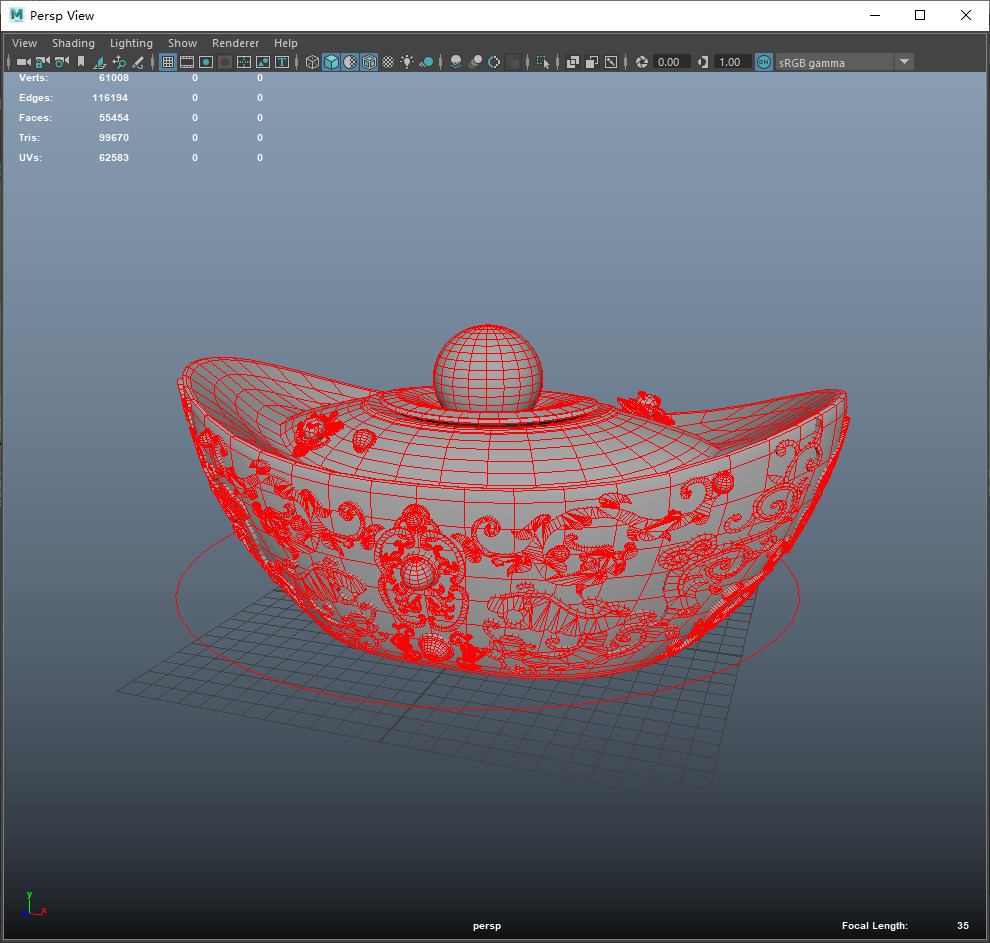990x943 pixels.
Task: Open Camera Attributes icon
Action: coord(61,62)
